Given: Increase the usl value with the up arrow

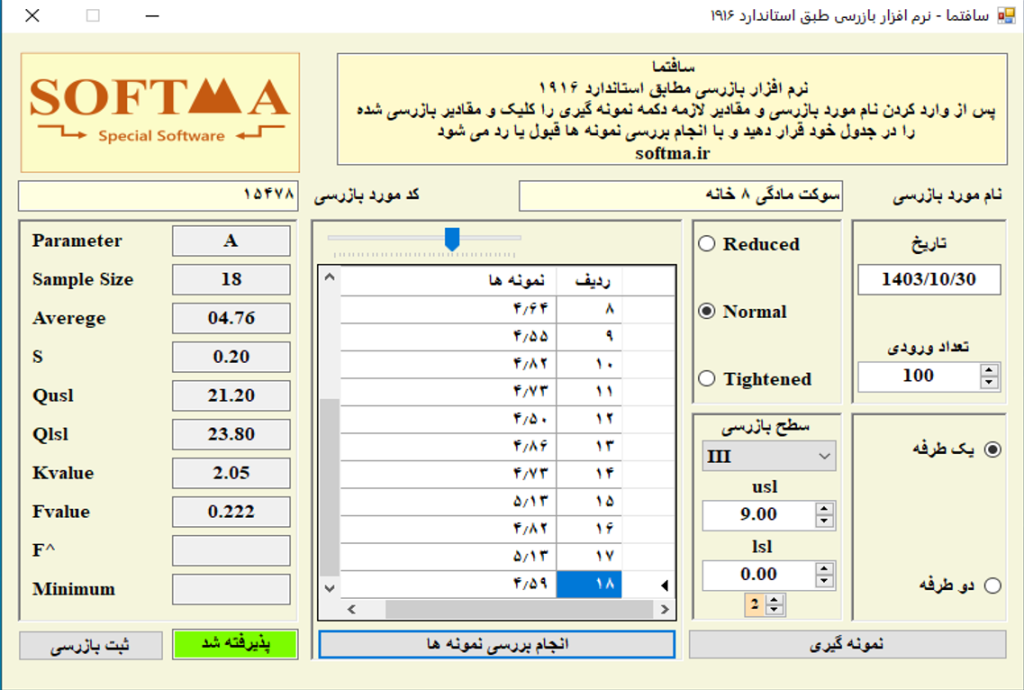Looking at the screenshot, I should click(x=824, y=509).
